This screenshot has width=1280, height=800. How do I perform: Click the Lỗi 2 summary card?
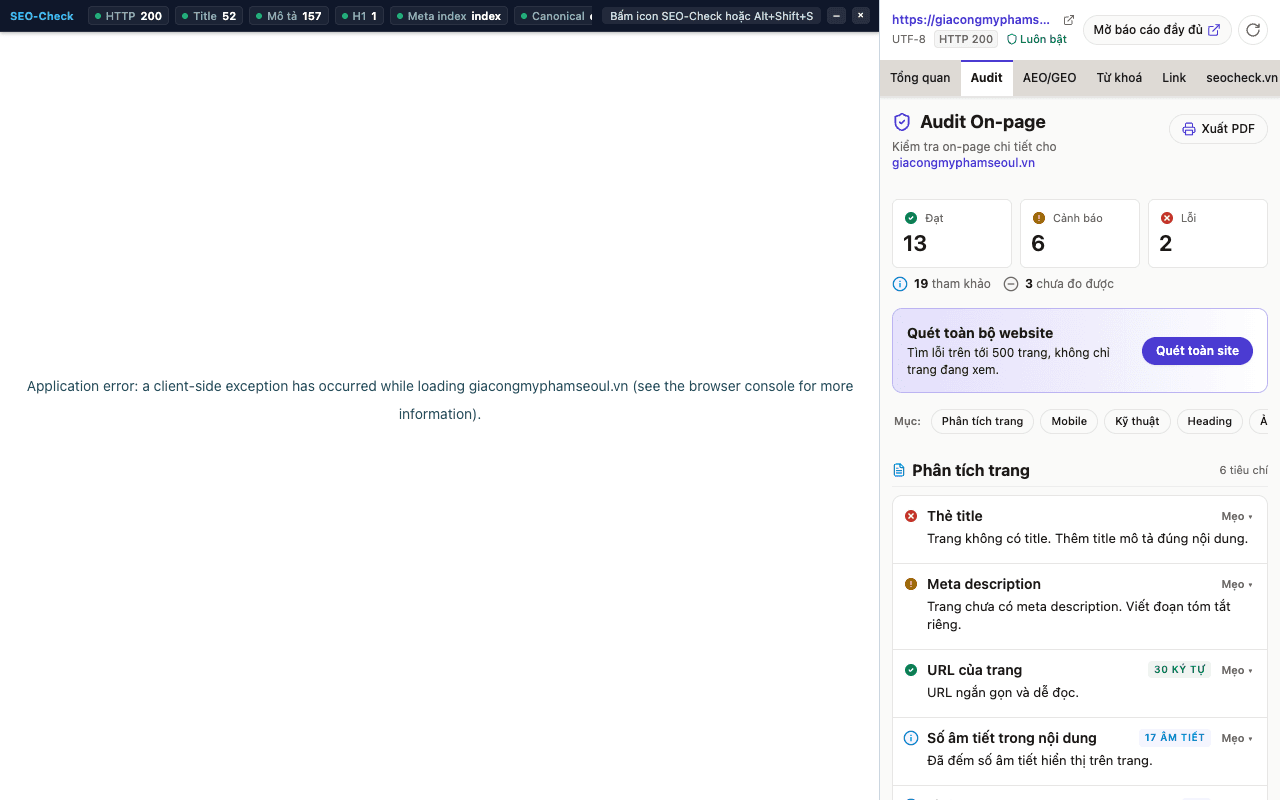pyautogui.click(x=1208, y=233)
